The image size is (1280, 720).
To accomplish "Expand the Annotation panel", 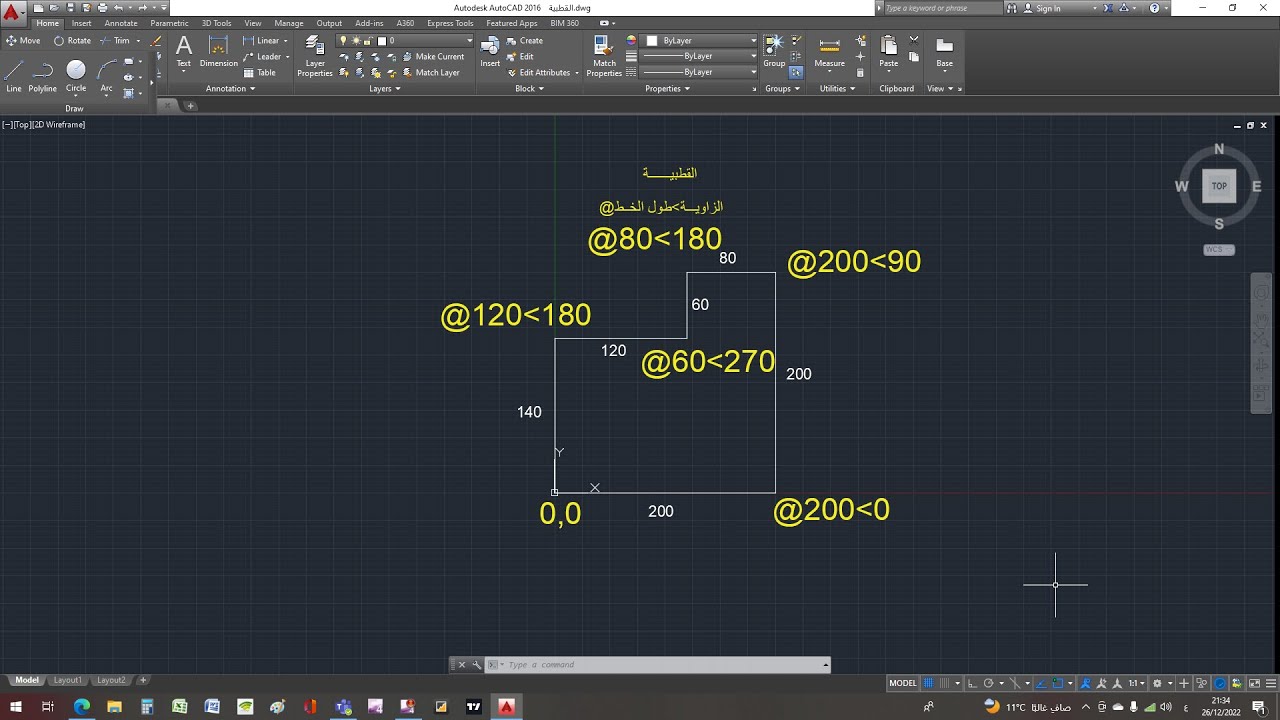I will tap(231, 88).
